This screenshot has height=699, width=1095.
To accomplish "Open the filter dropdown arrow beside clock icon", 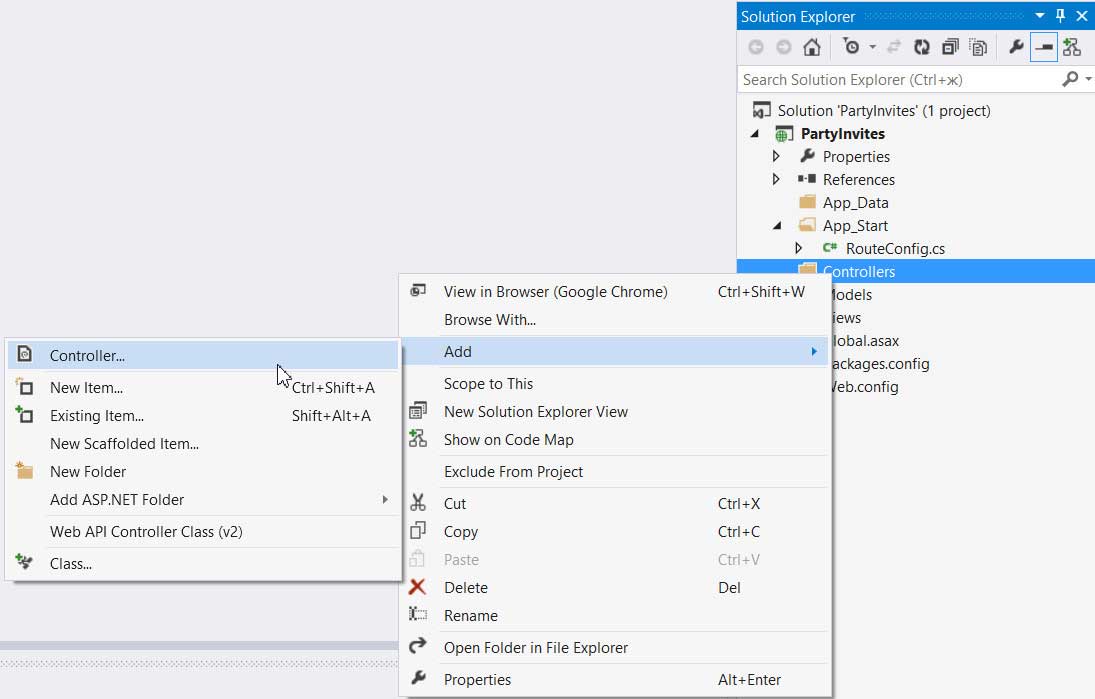I will (x=872, y=47).
